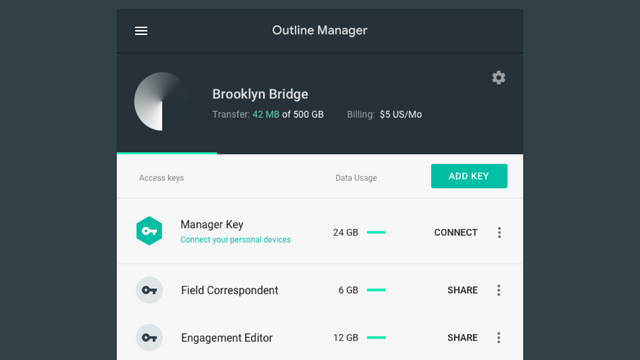This screenshot has height=360, width=640.
Task: Click the Manager Key hexagon icon
Action: pyautogui.click(x=149, y=231)
